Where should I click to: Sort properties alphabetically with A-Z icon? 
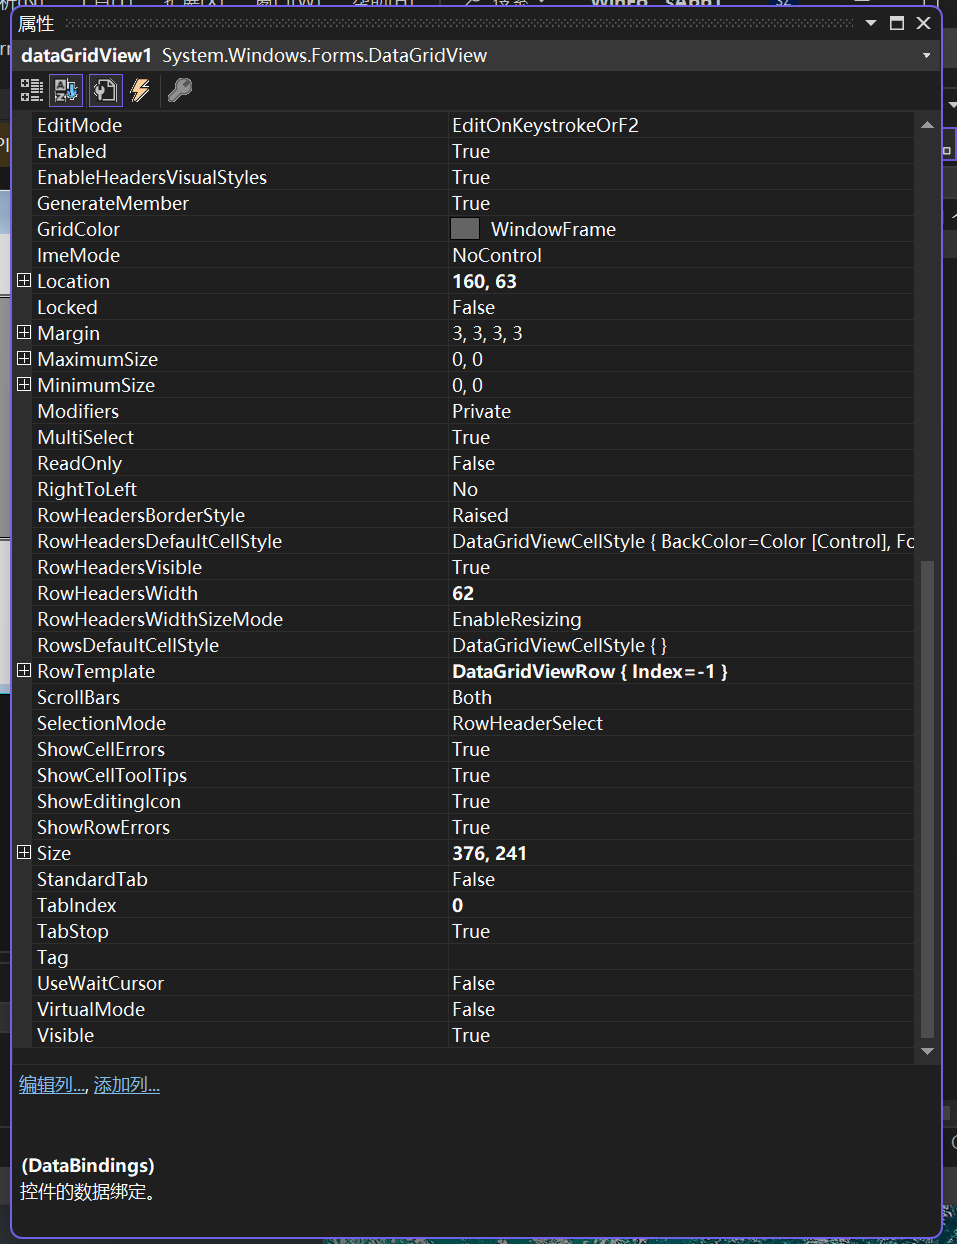[66, 90]
